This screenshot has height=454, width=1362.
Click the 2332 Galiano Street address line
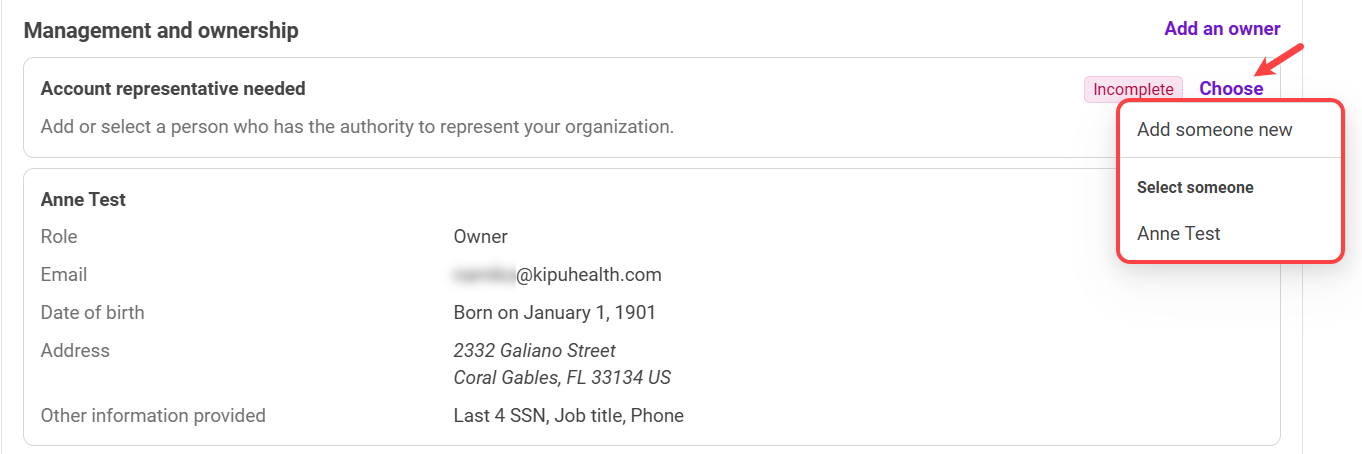[x=534, y=351]
